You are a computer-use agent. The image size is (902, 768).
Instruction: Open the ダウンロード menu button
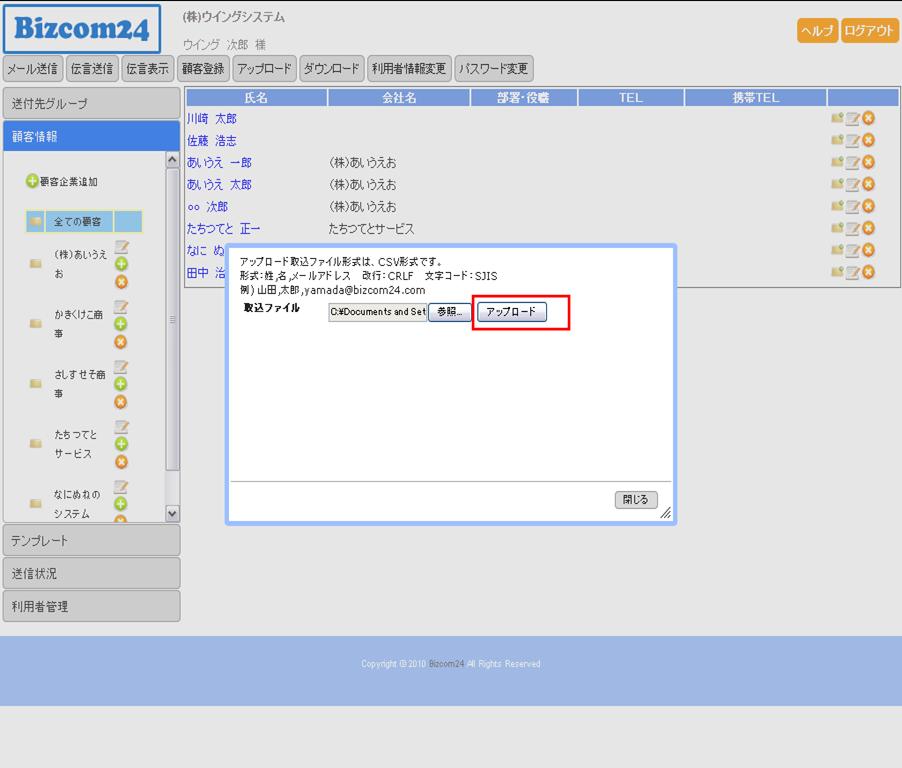pyautogui.click(x=331, y=69)
